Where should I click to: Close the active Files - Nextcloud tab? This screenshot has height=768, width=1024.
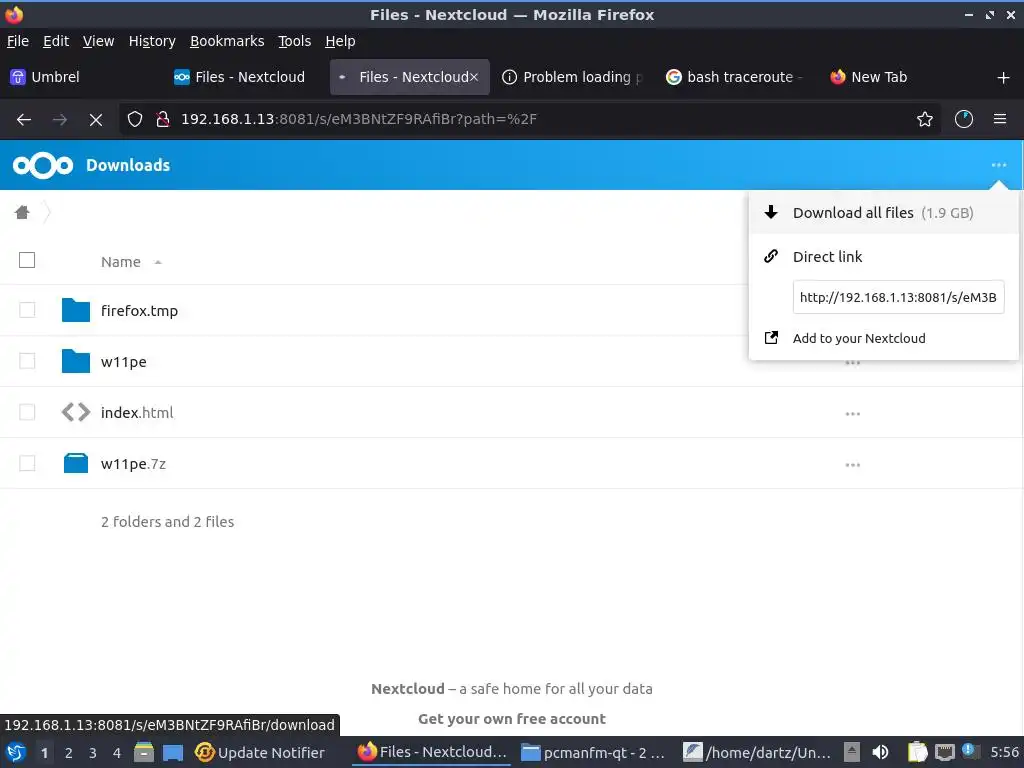[x=474, y=77]
